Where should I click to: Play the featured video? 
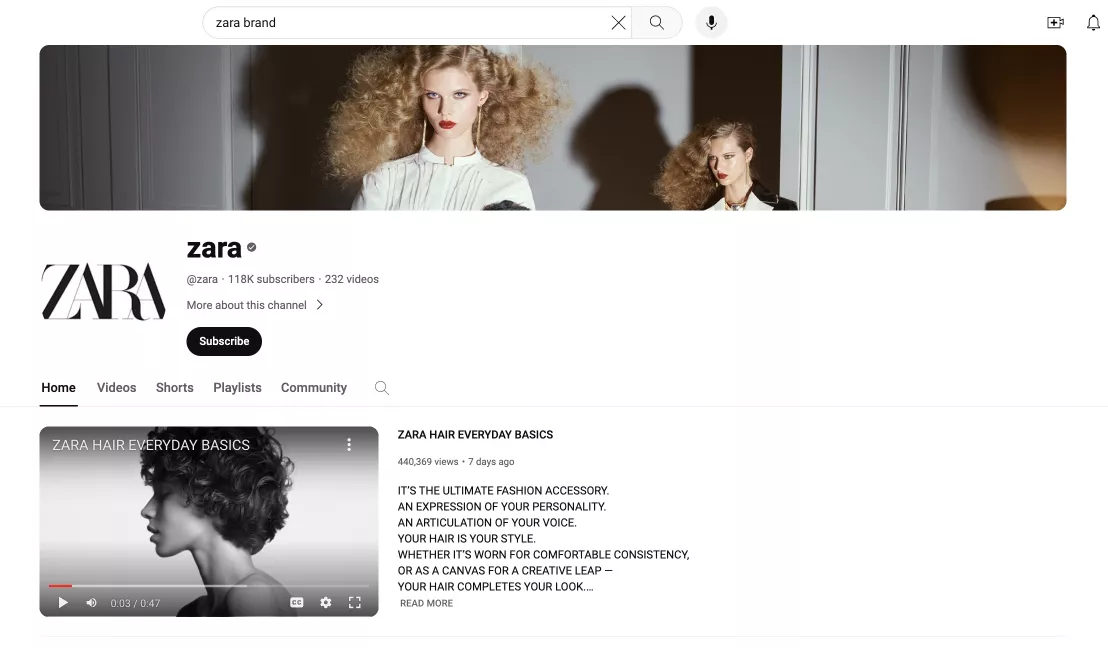tap(63, 603)
